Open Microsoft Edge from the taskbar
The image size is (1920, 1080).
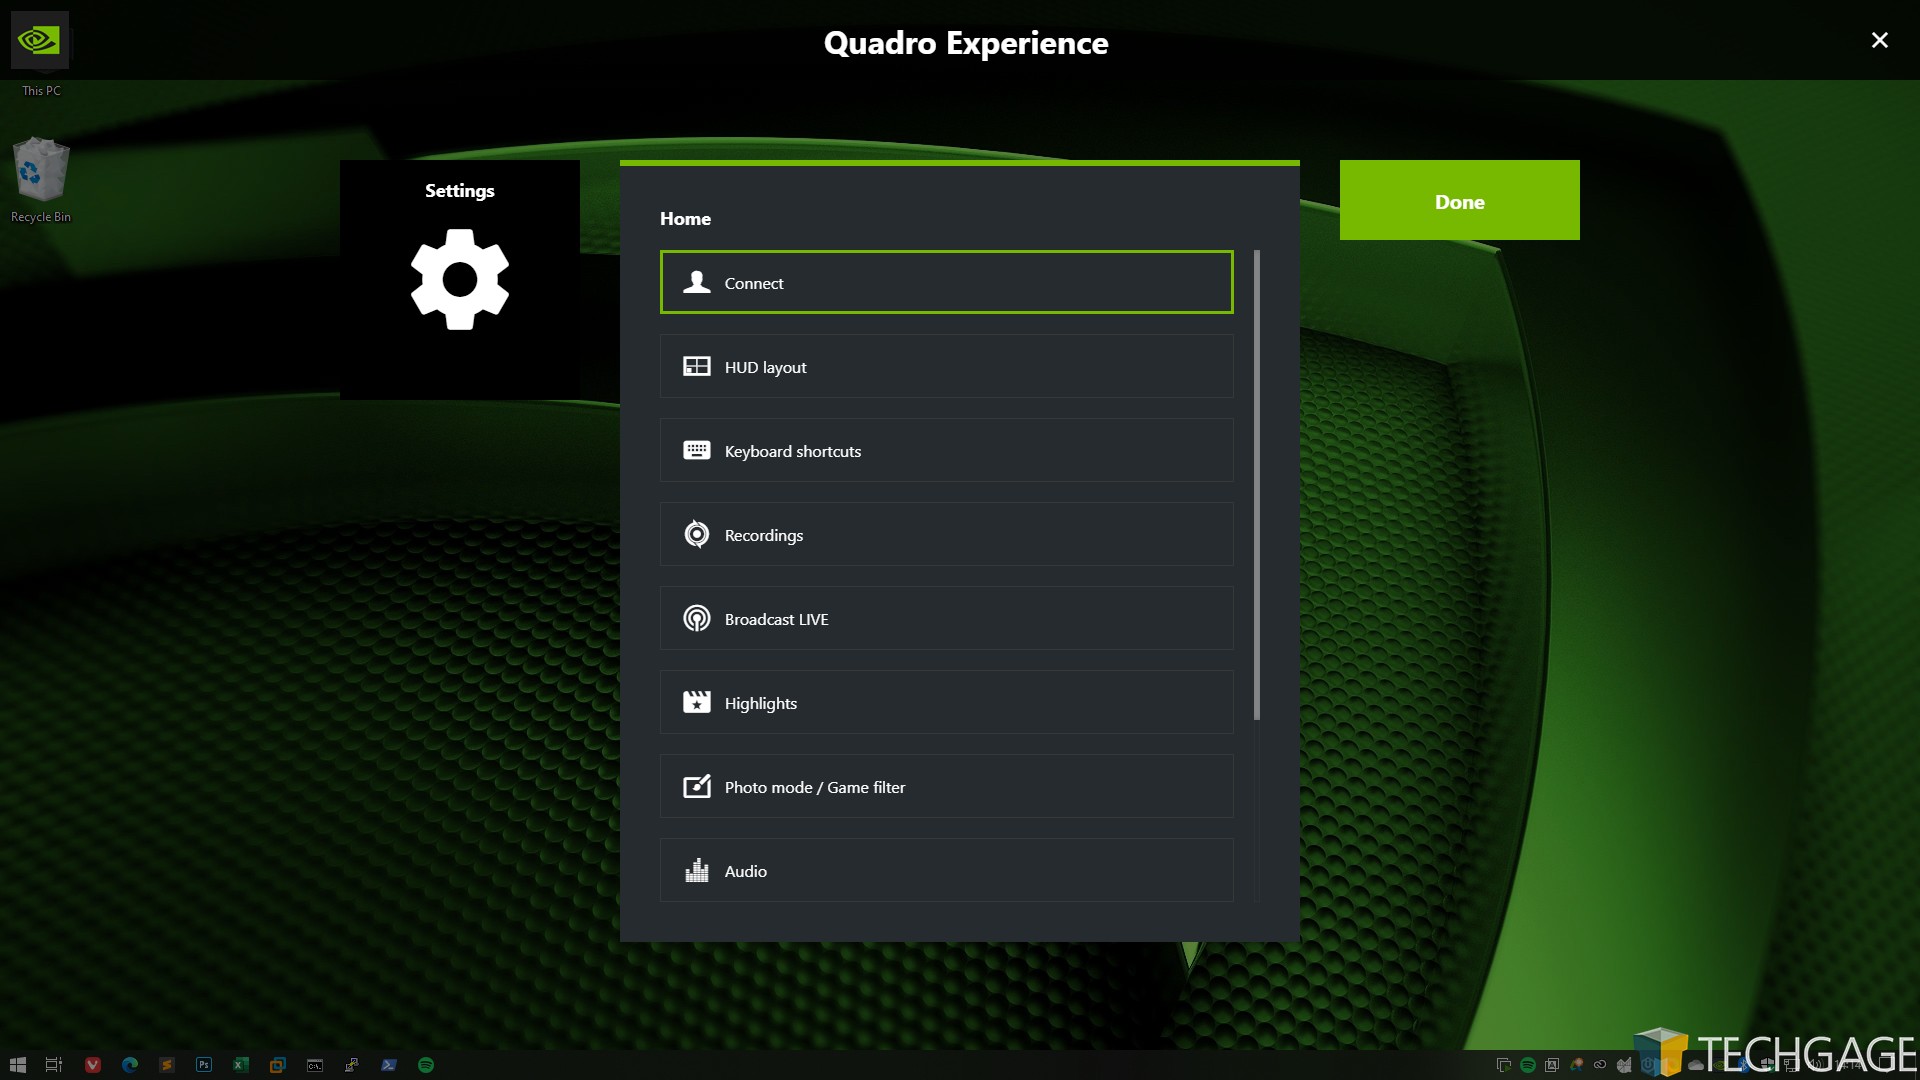click(x=130, y=1065)
